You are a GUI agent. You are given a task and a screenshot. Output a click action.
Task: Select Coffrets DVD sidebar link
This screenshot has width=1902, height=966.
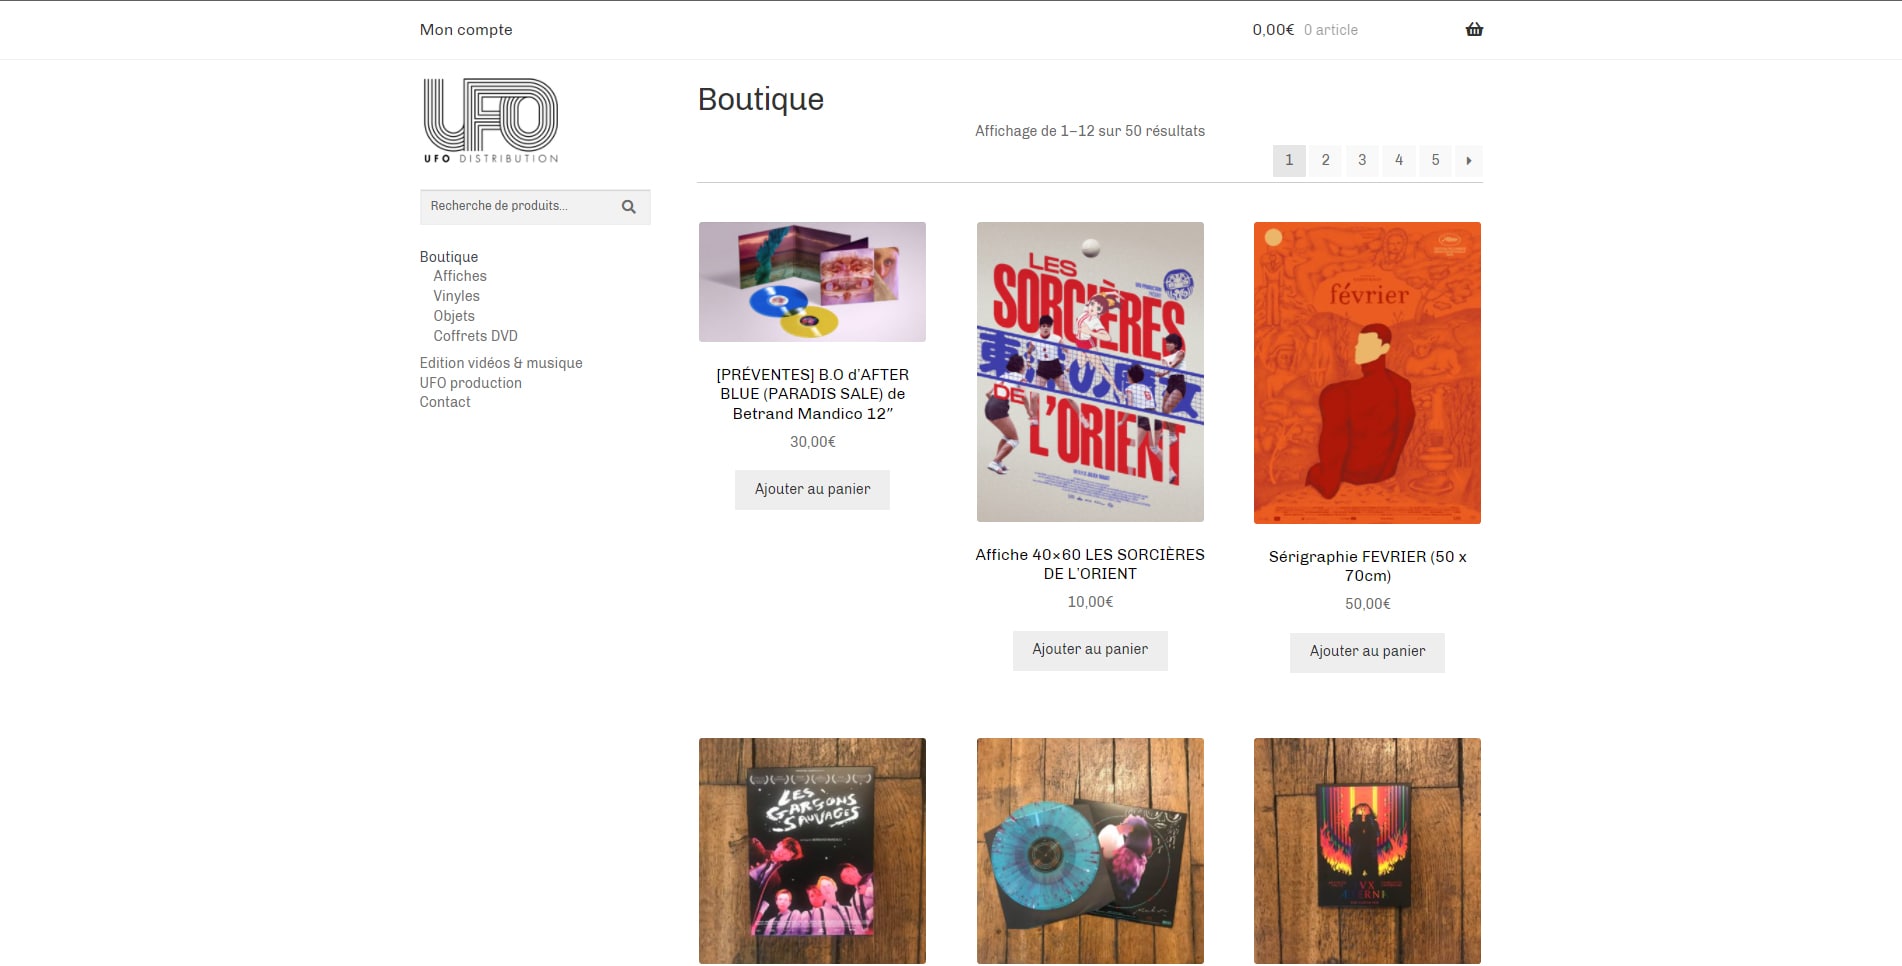pyautogui.click(x=475, y=336)
